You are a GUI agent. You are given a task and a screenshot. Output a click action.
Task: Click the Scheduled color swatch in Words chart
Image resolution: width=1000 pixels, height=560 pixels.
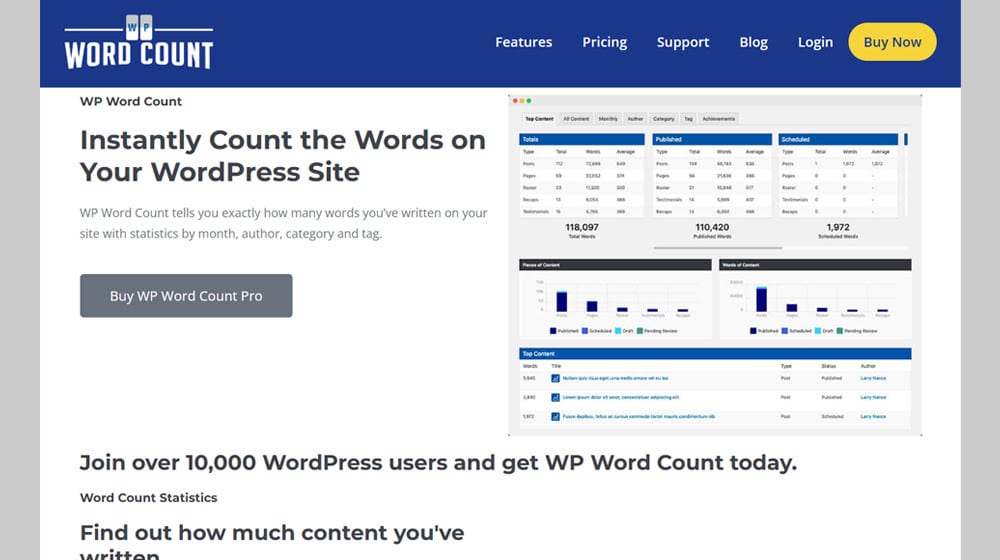click(788, 330)
